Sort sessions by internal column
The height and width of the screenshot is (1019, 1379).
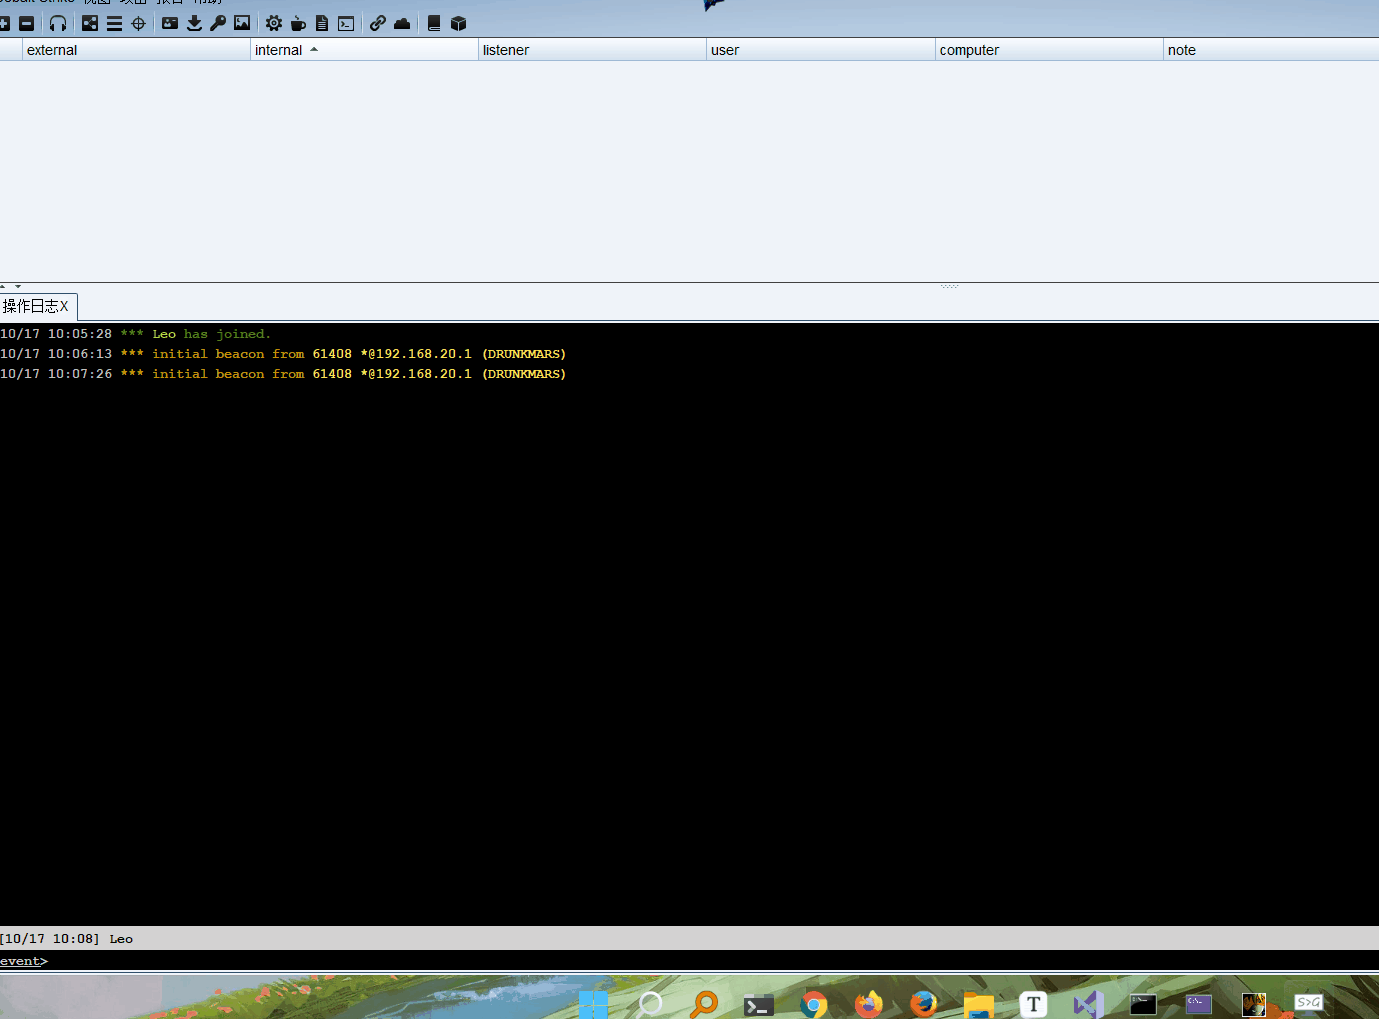[x=364, y=50]
